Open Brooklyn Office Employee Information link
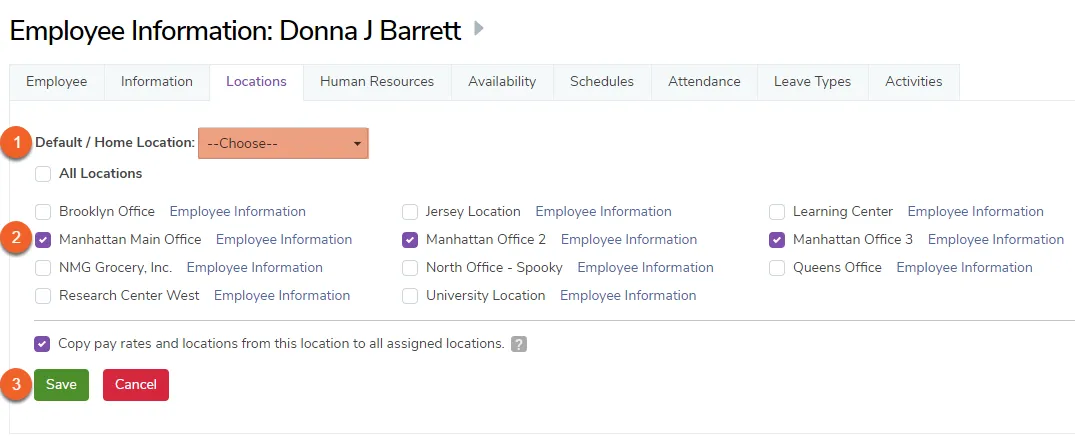This screenshot has width=1075, height=444. click(238, 212)
